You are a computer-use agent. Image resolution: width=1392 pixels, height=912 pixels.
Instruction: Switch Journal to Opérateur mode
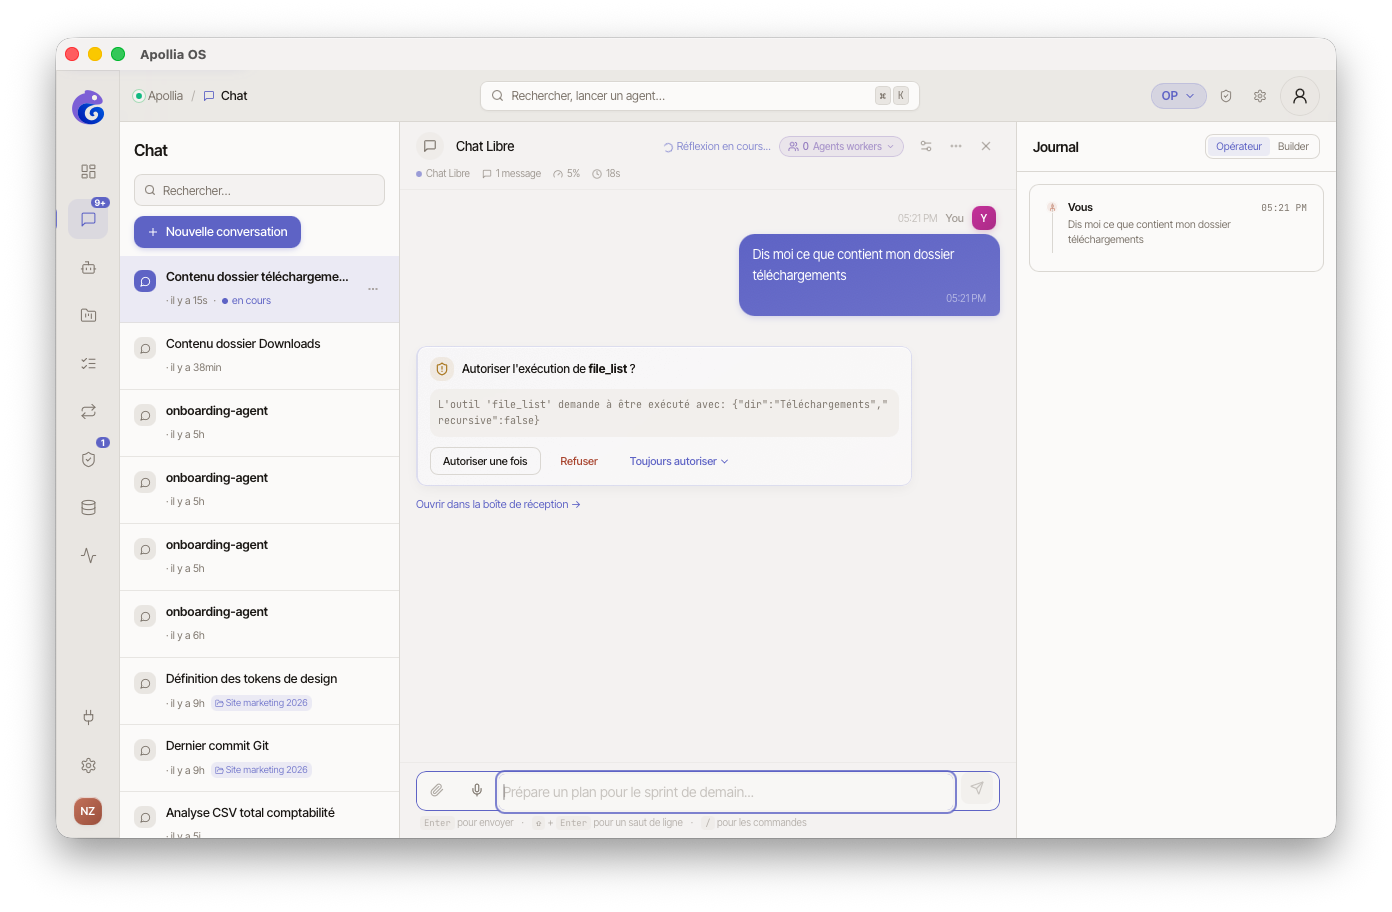(1238, 146)
